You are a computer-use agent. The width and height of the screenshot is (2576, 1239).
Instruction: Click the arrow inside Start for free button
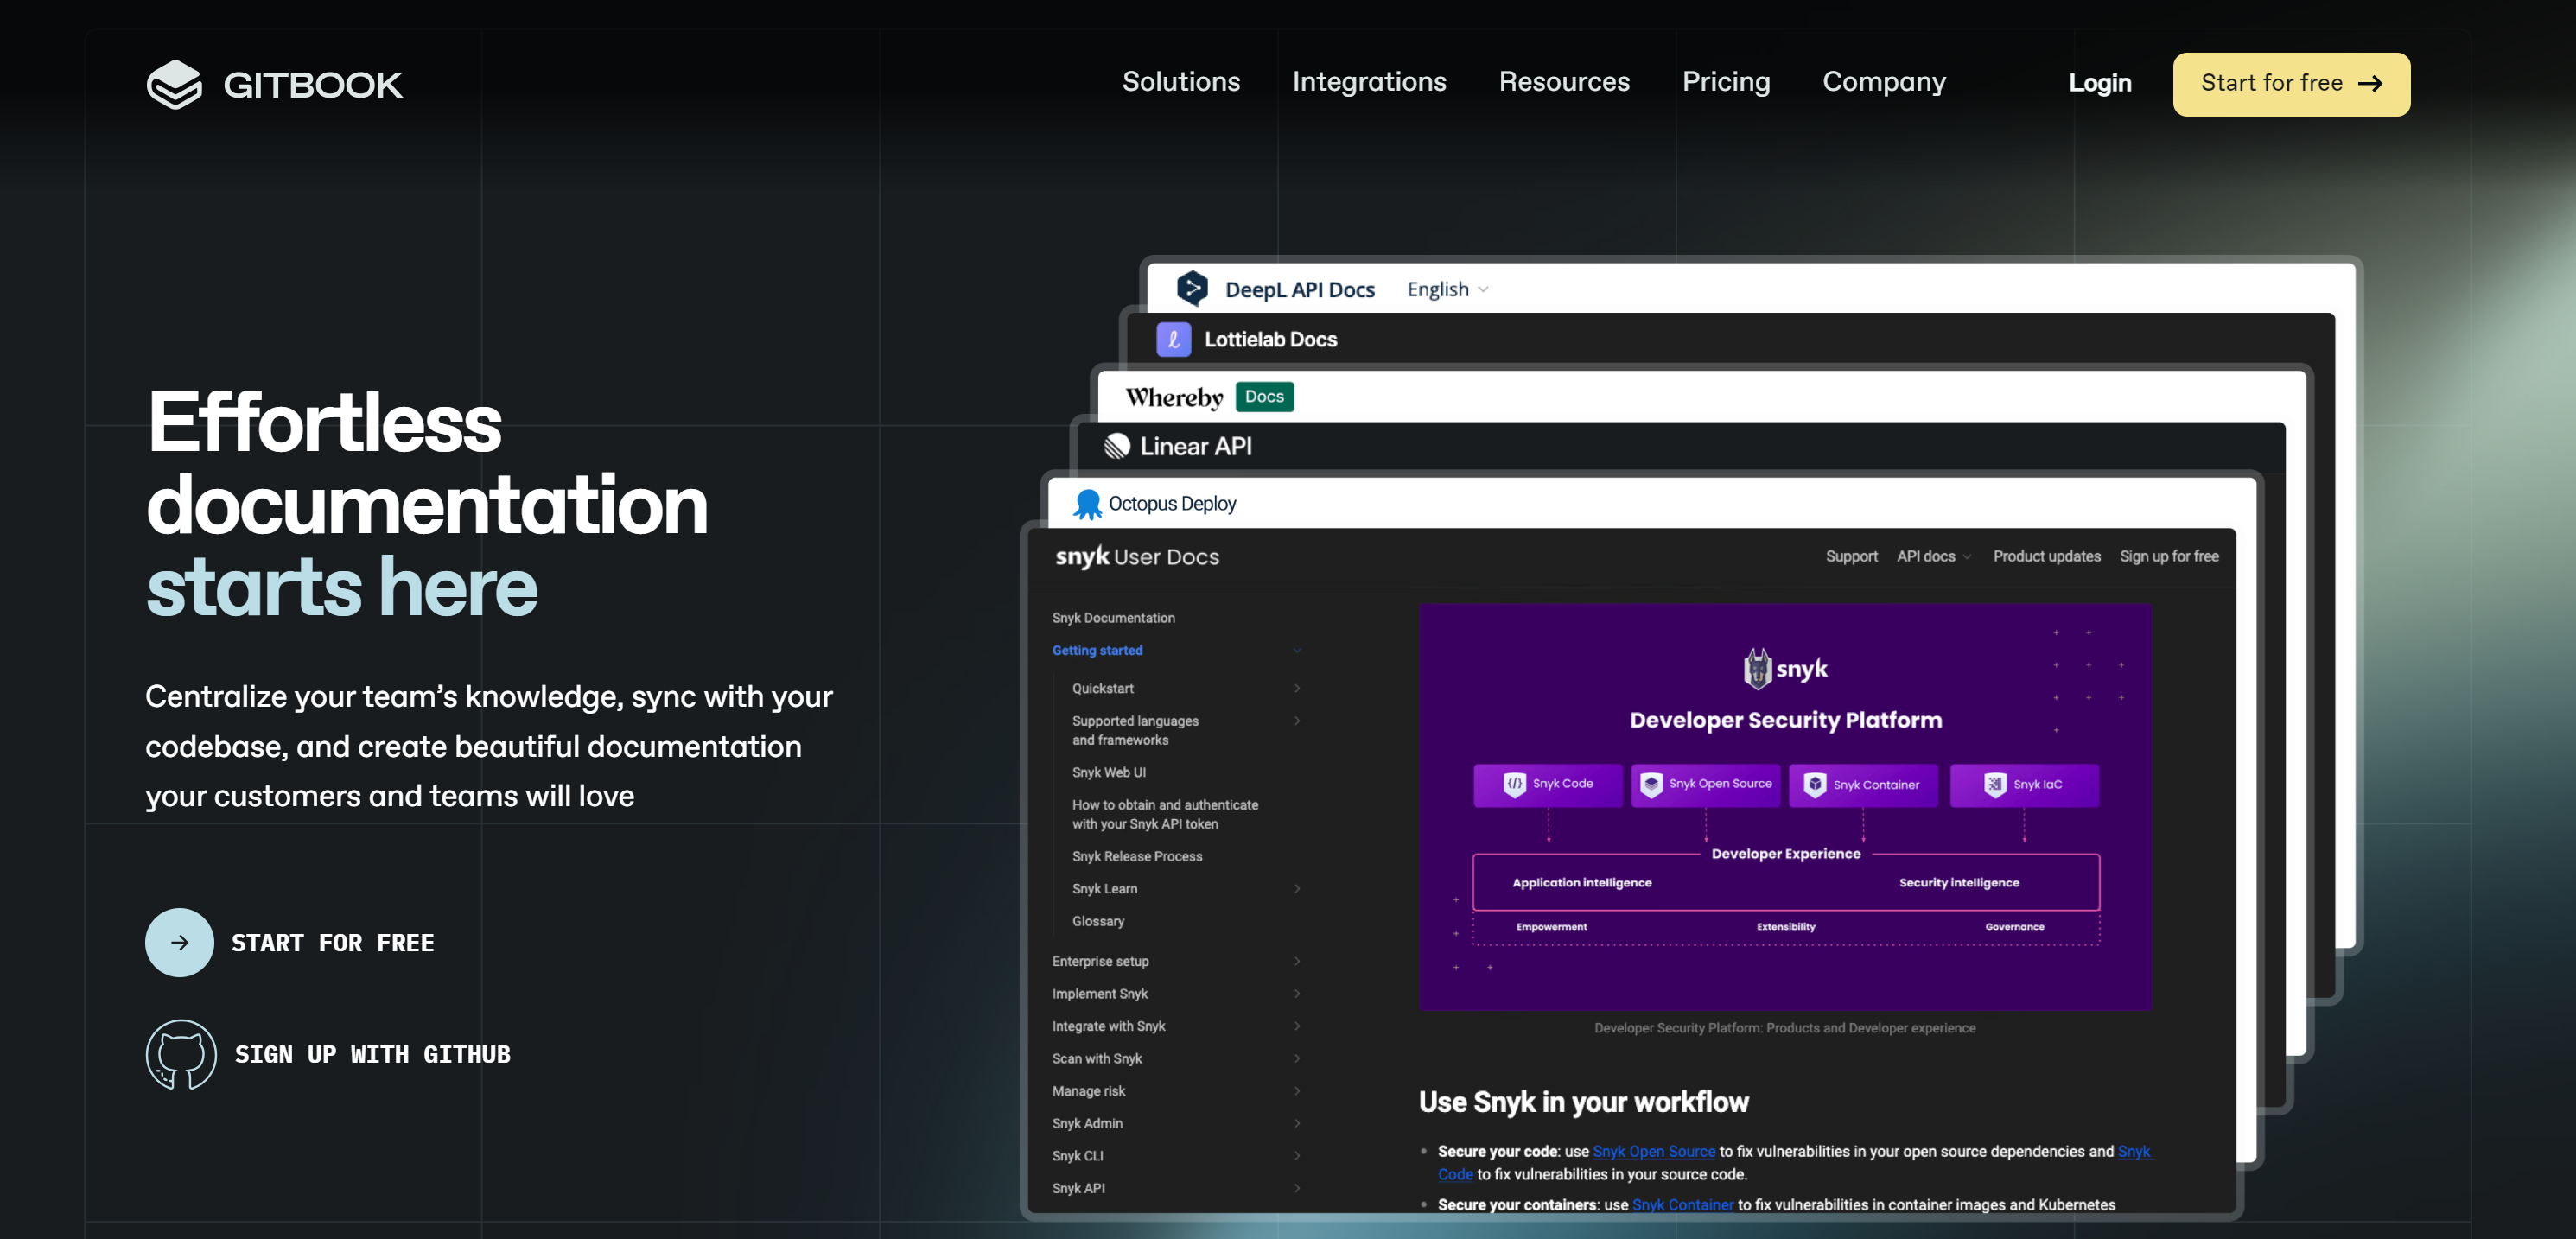pos(2369,84)
